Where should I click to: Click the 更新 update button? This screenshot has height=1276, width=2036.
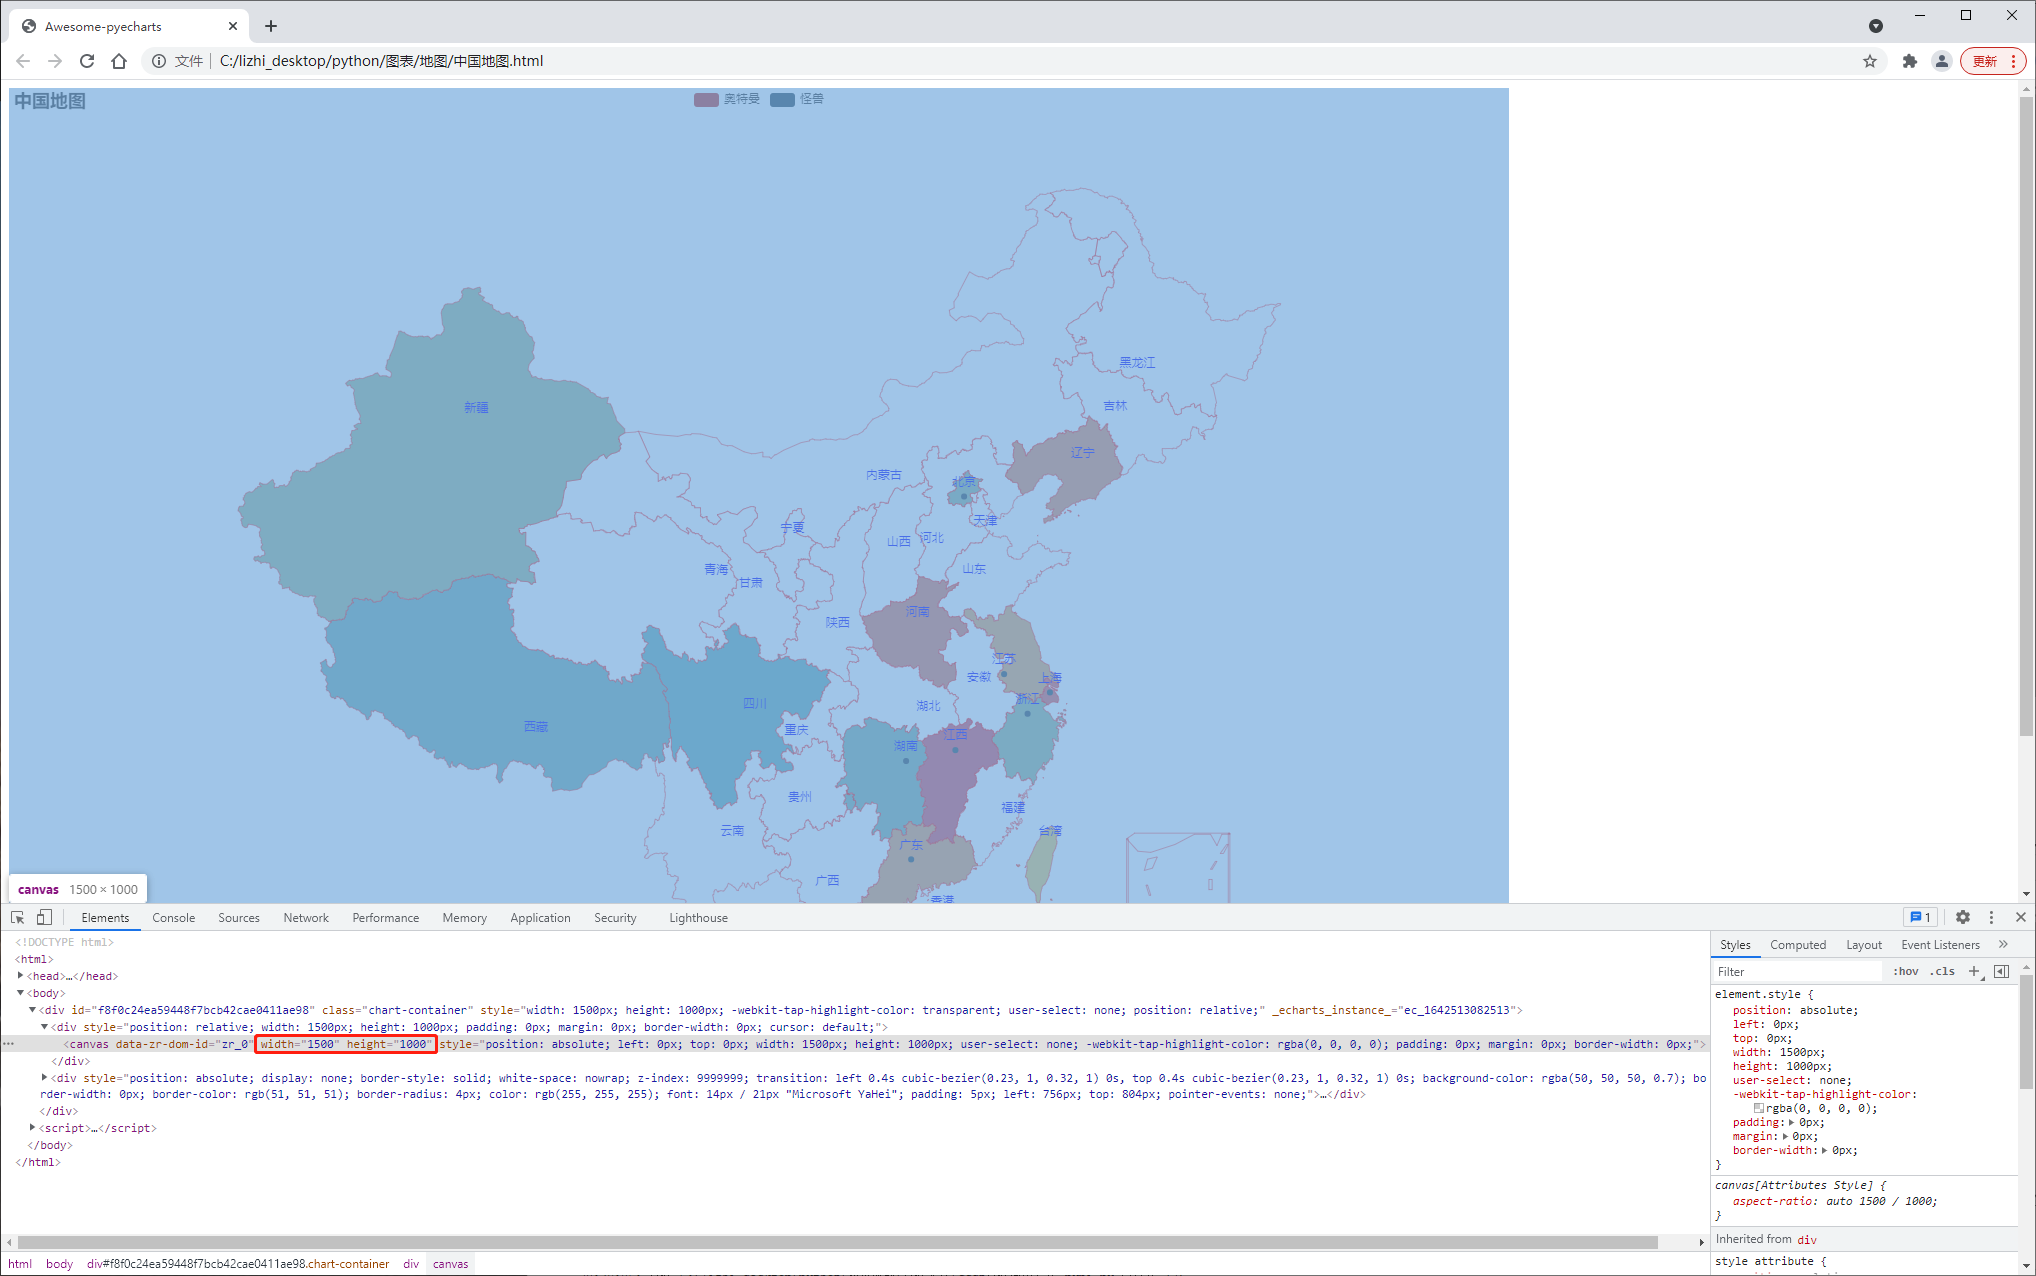[1986, 61]
